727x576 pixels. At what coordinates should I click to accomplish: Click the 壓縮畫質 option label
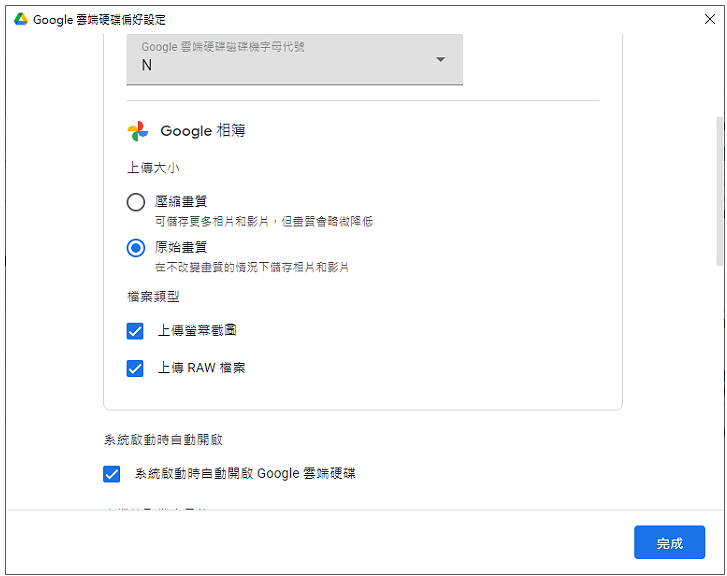pos(181,202)
